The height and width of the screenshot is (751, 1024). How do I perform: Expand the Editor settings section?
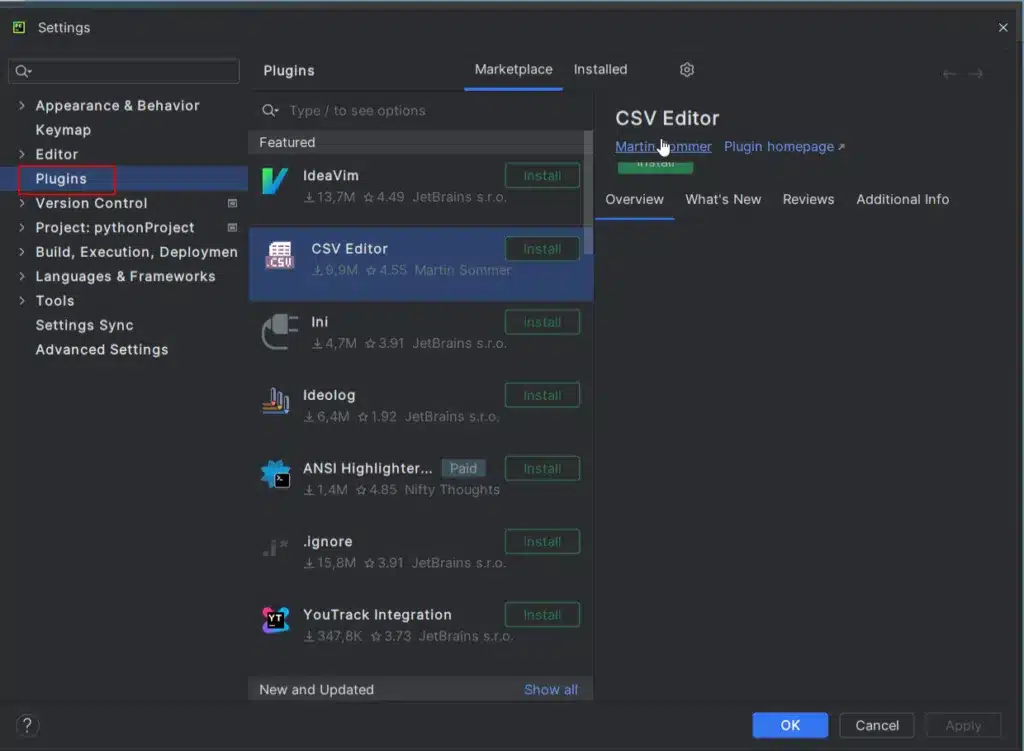pyautogui.click(x=22, y=154)
